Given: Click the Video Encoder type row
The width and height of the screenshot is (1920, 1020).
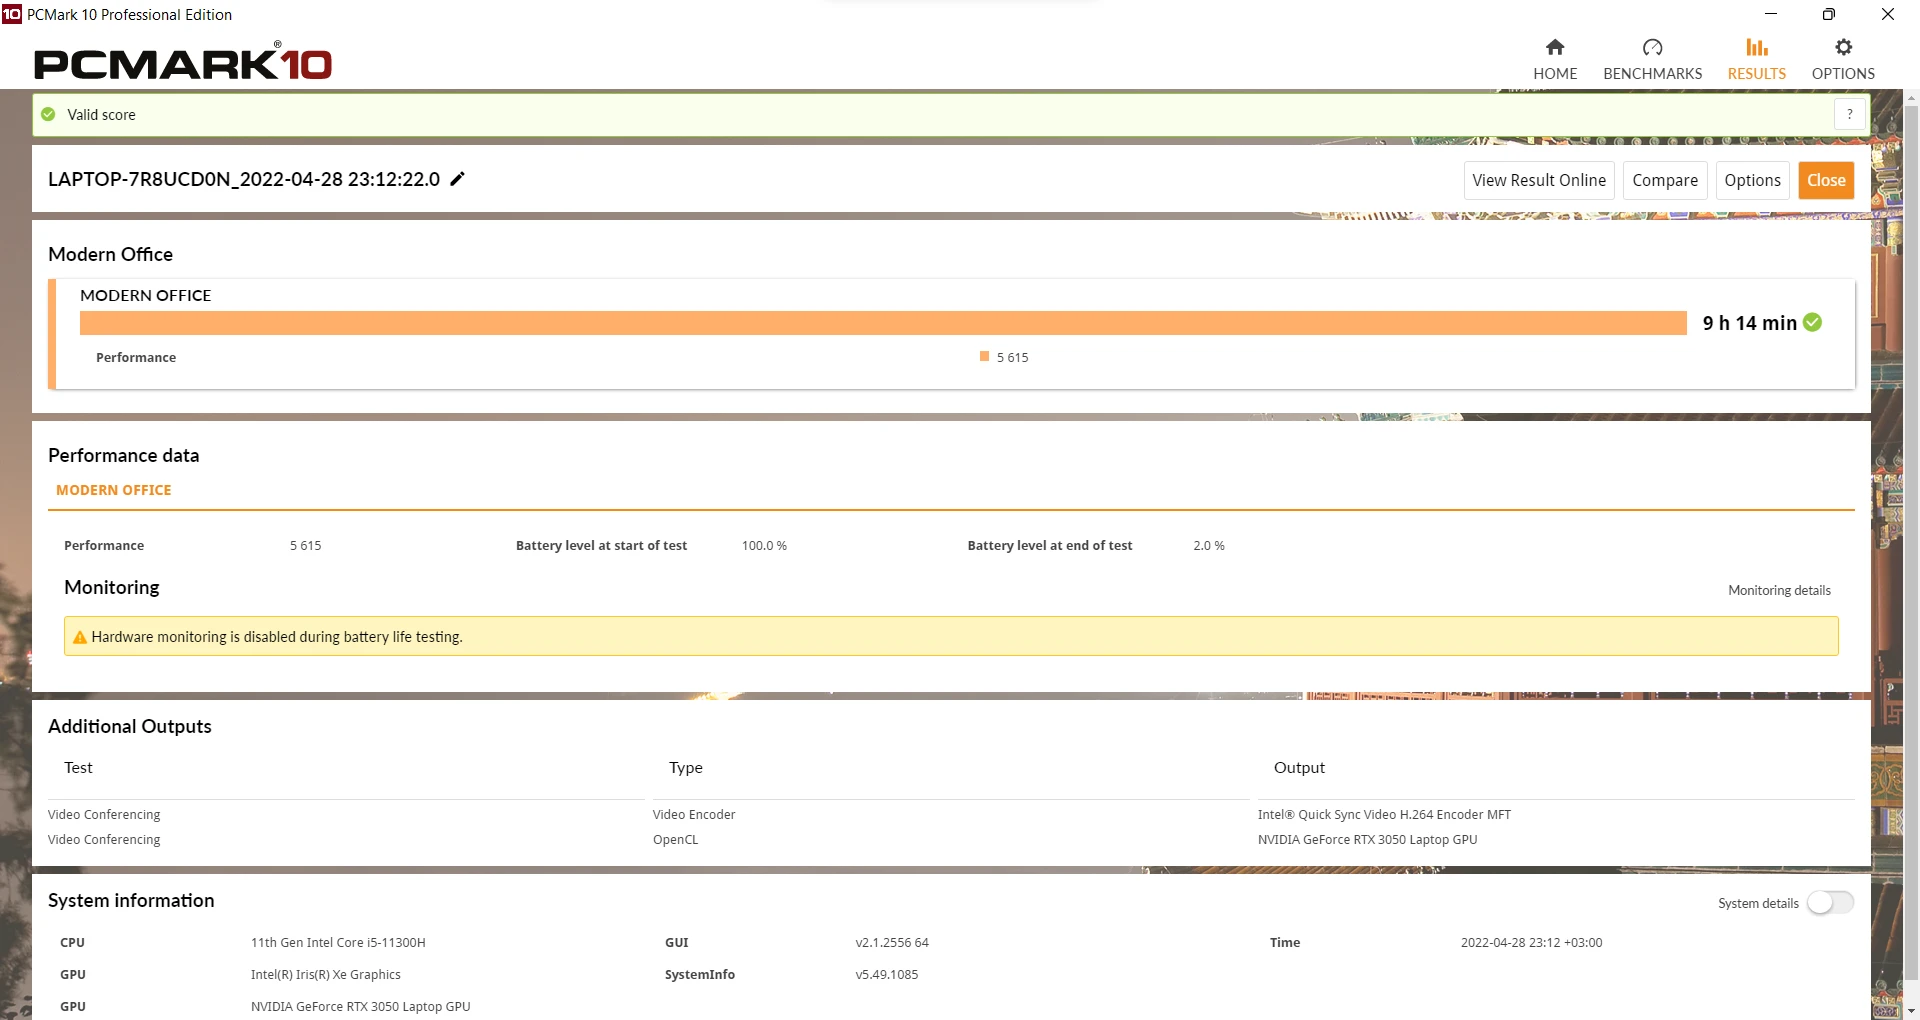Looking at the screenshot, I should click(x=694, y=815).
